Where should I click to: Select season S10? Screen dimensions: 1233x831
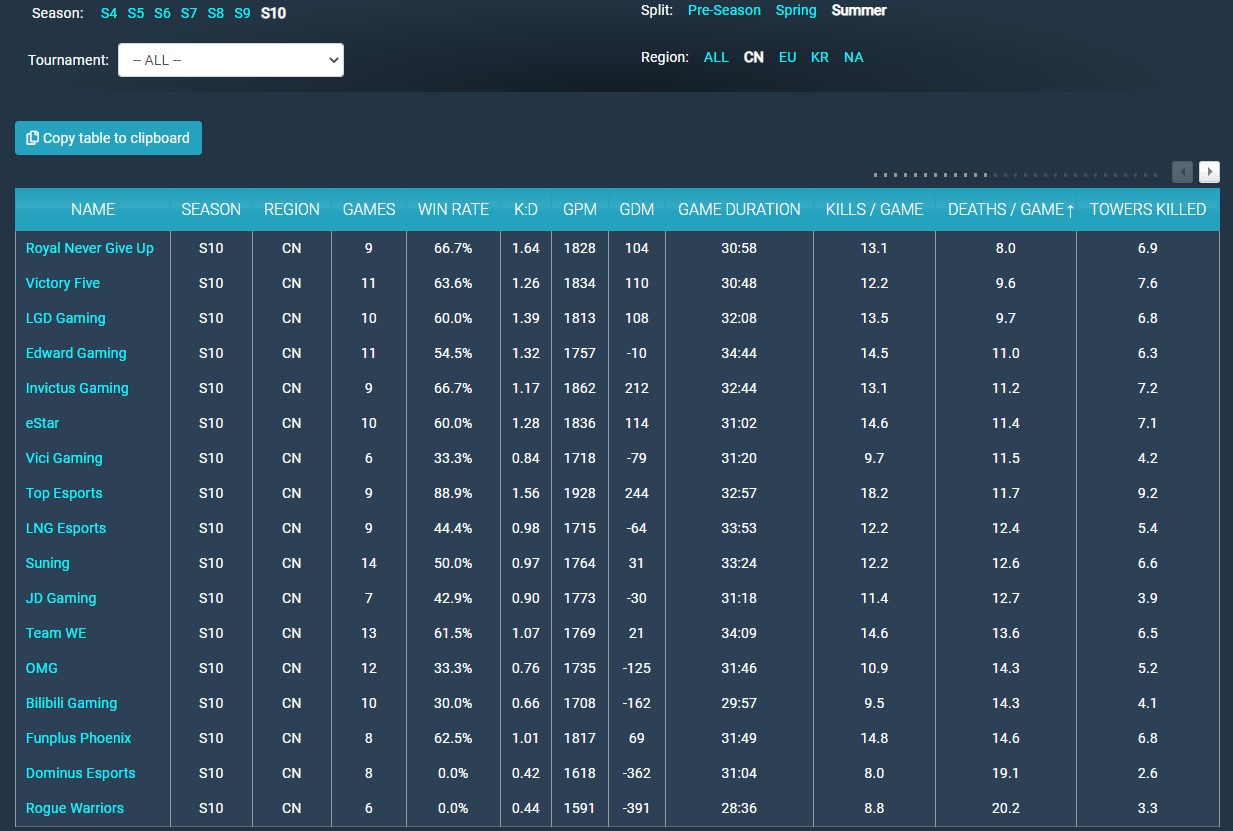click(273, 13)
